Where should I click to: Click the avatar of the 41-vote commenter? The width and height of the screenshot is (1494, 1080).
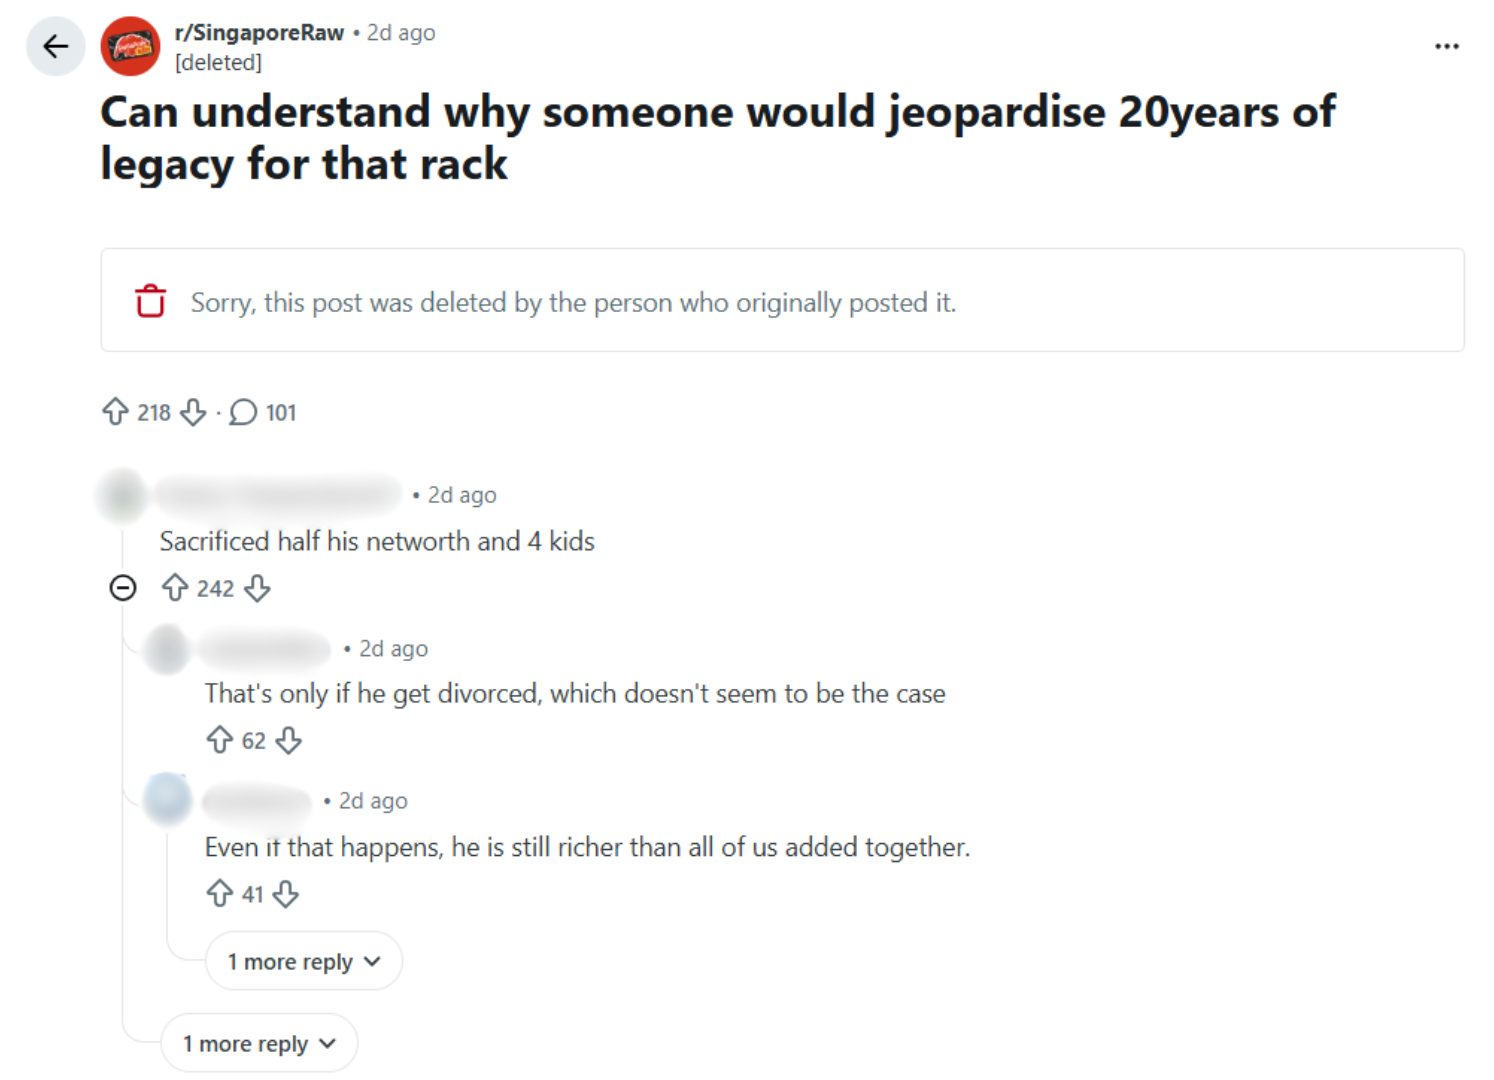(167, 799)
